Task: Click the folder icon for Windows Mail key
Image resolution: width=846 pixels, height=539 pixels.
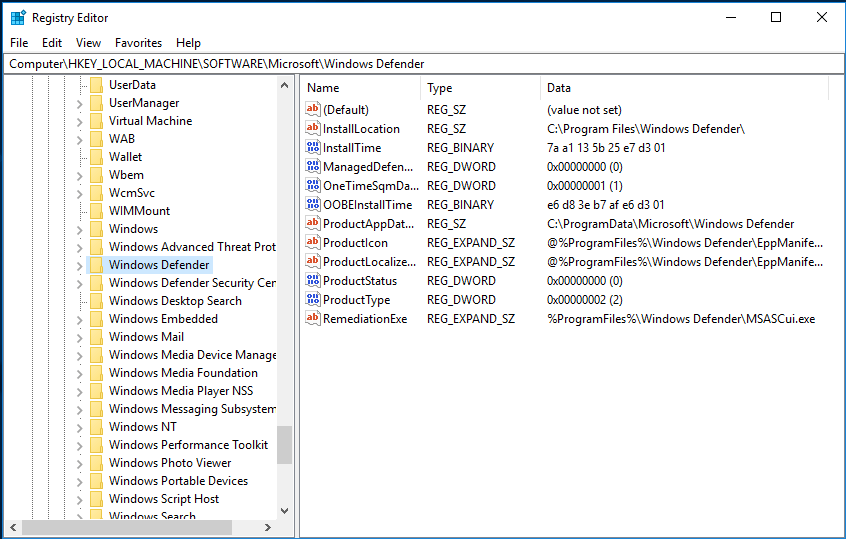Action: (96, 337)
